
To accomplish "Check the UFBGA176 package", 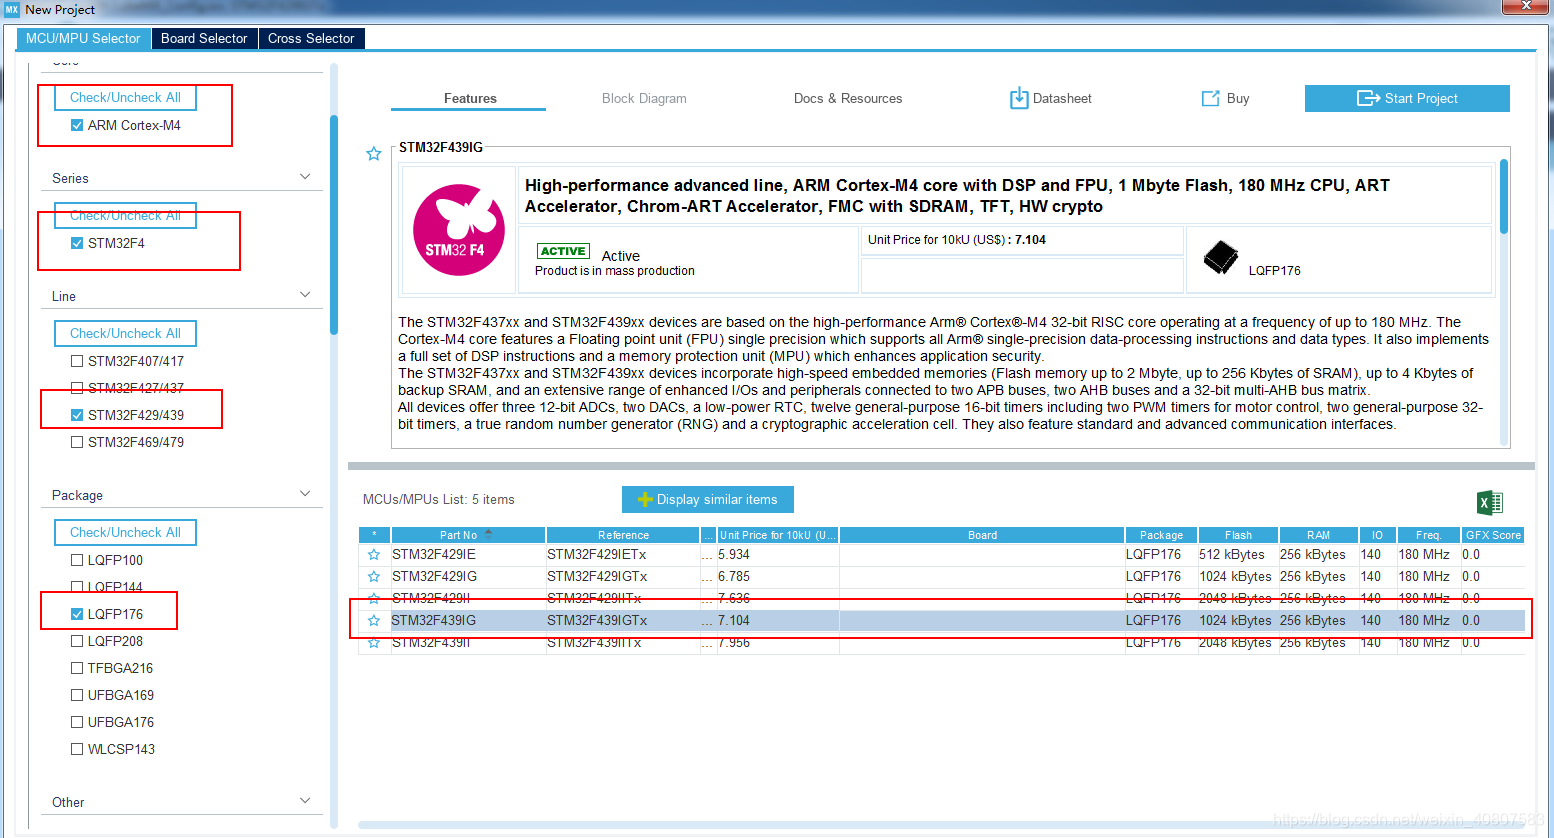I will coord(77,722).
